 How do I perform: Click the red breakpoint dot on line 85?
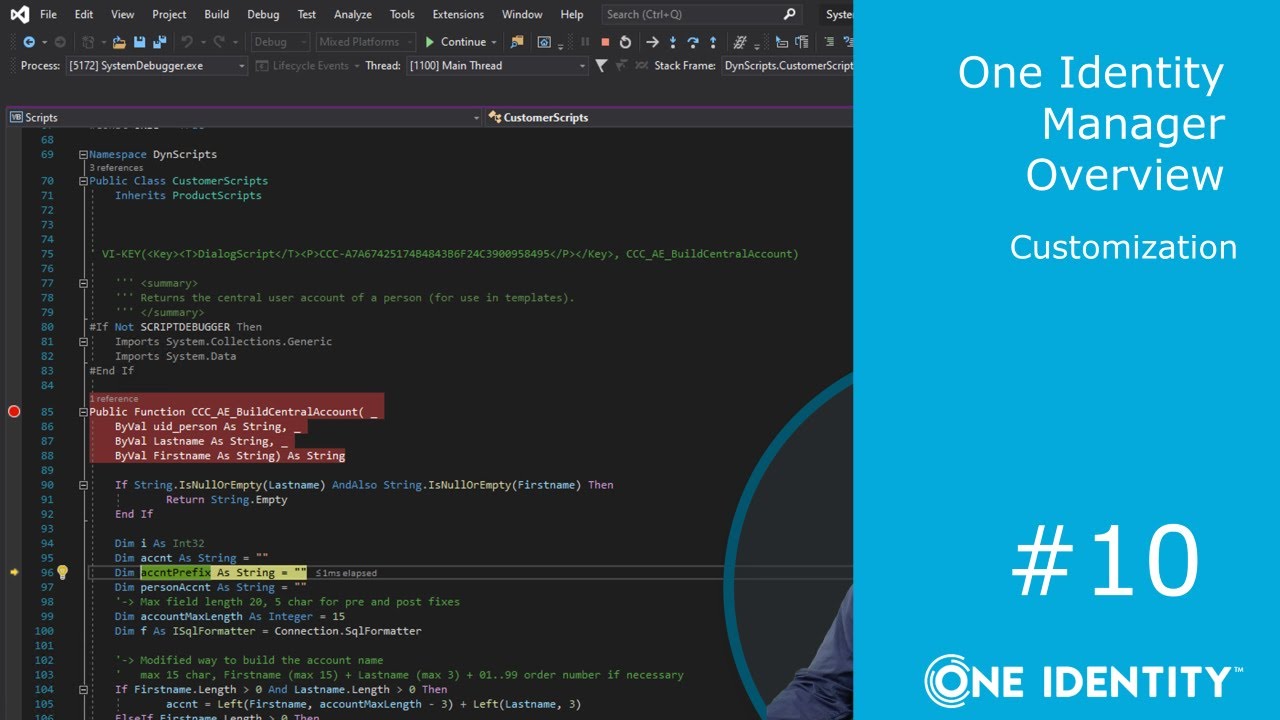click(14, 411)
